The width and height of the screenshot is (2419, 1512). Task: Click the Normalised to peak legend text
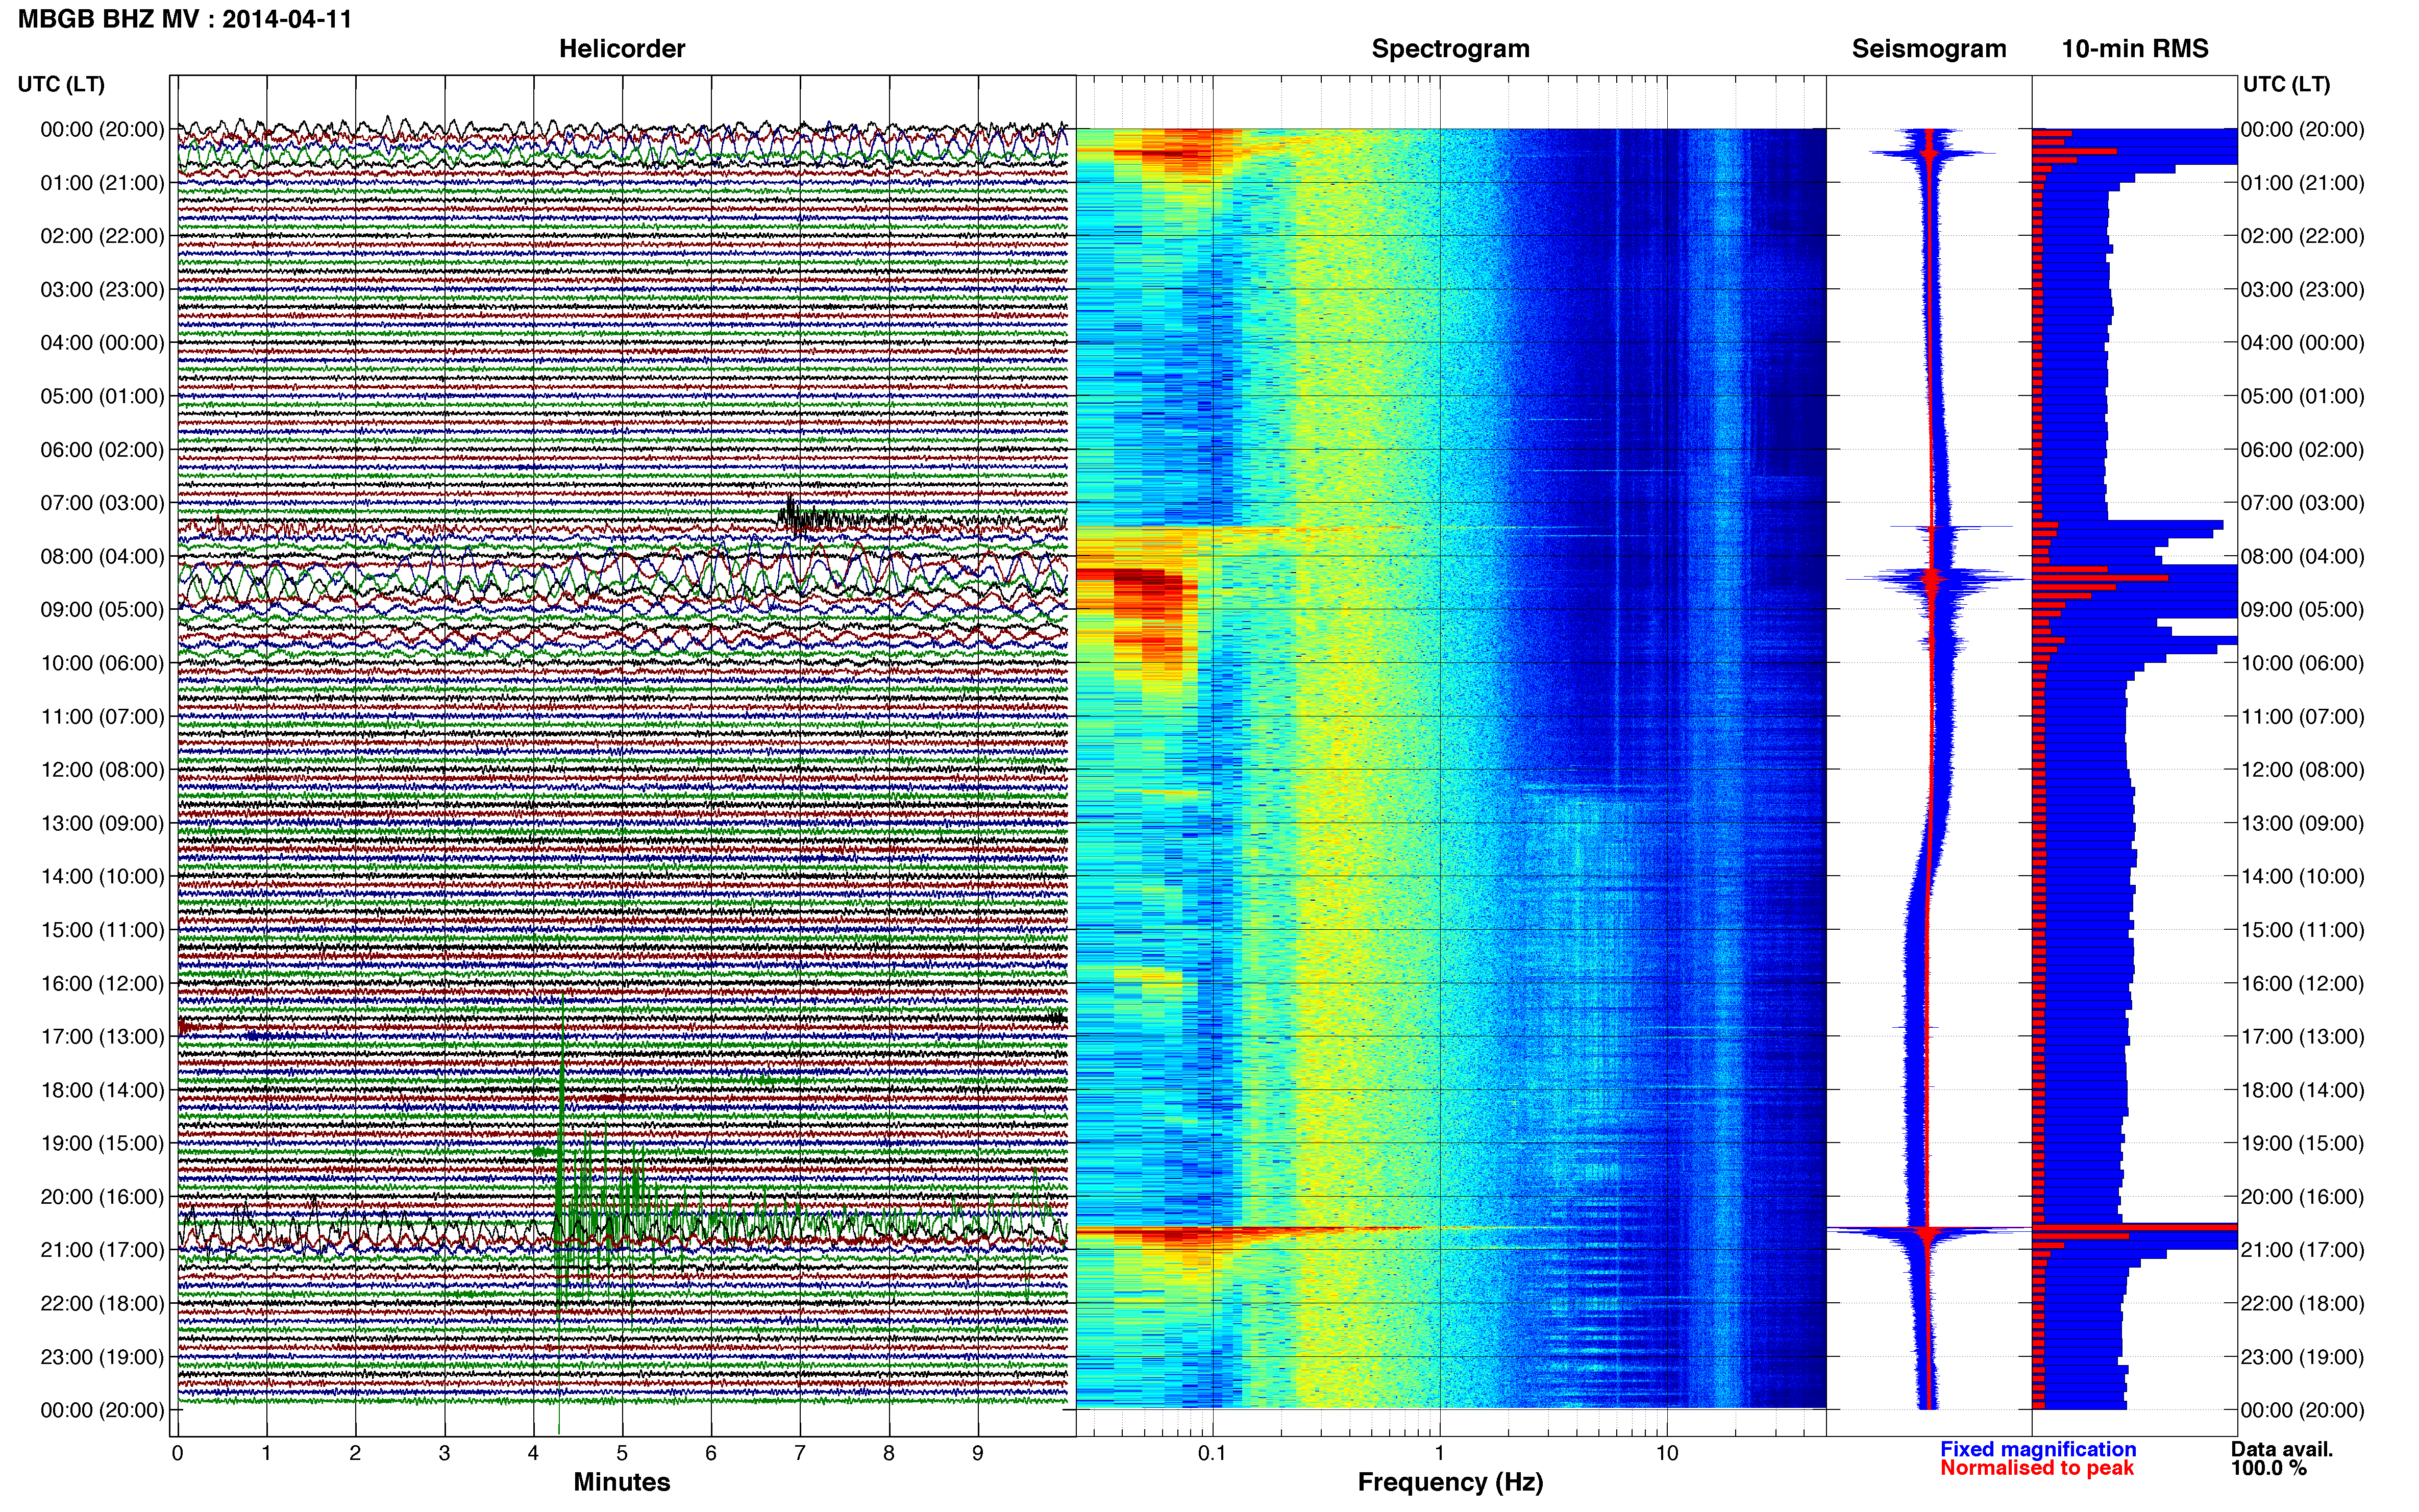pos(2036,1468)
